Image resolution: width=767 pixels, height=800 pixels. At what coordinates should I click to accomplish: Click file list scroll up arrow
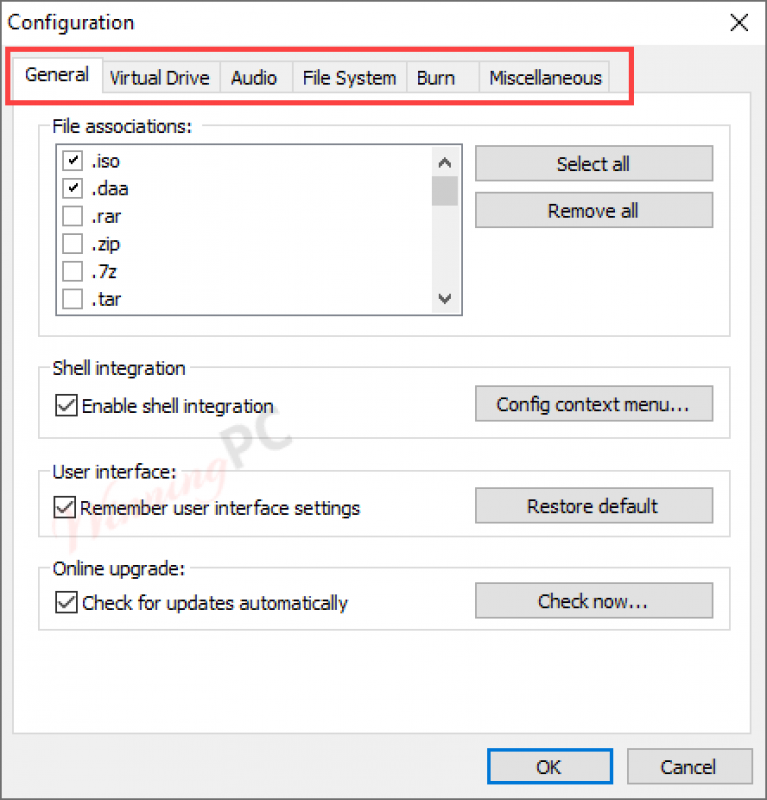[x=445, y=163]
